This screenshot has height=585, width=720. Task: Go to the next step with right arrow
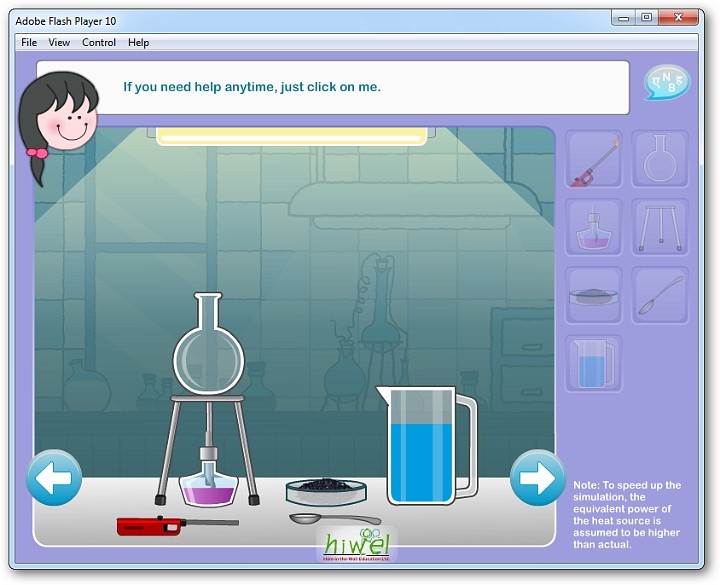click(x=538, y=478)
